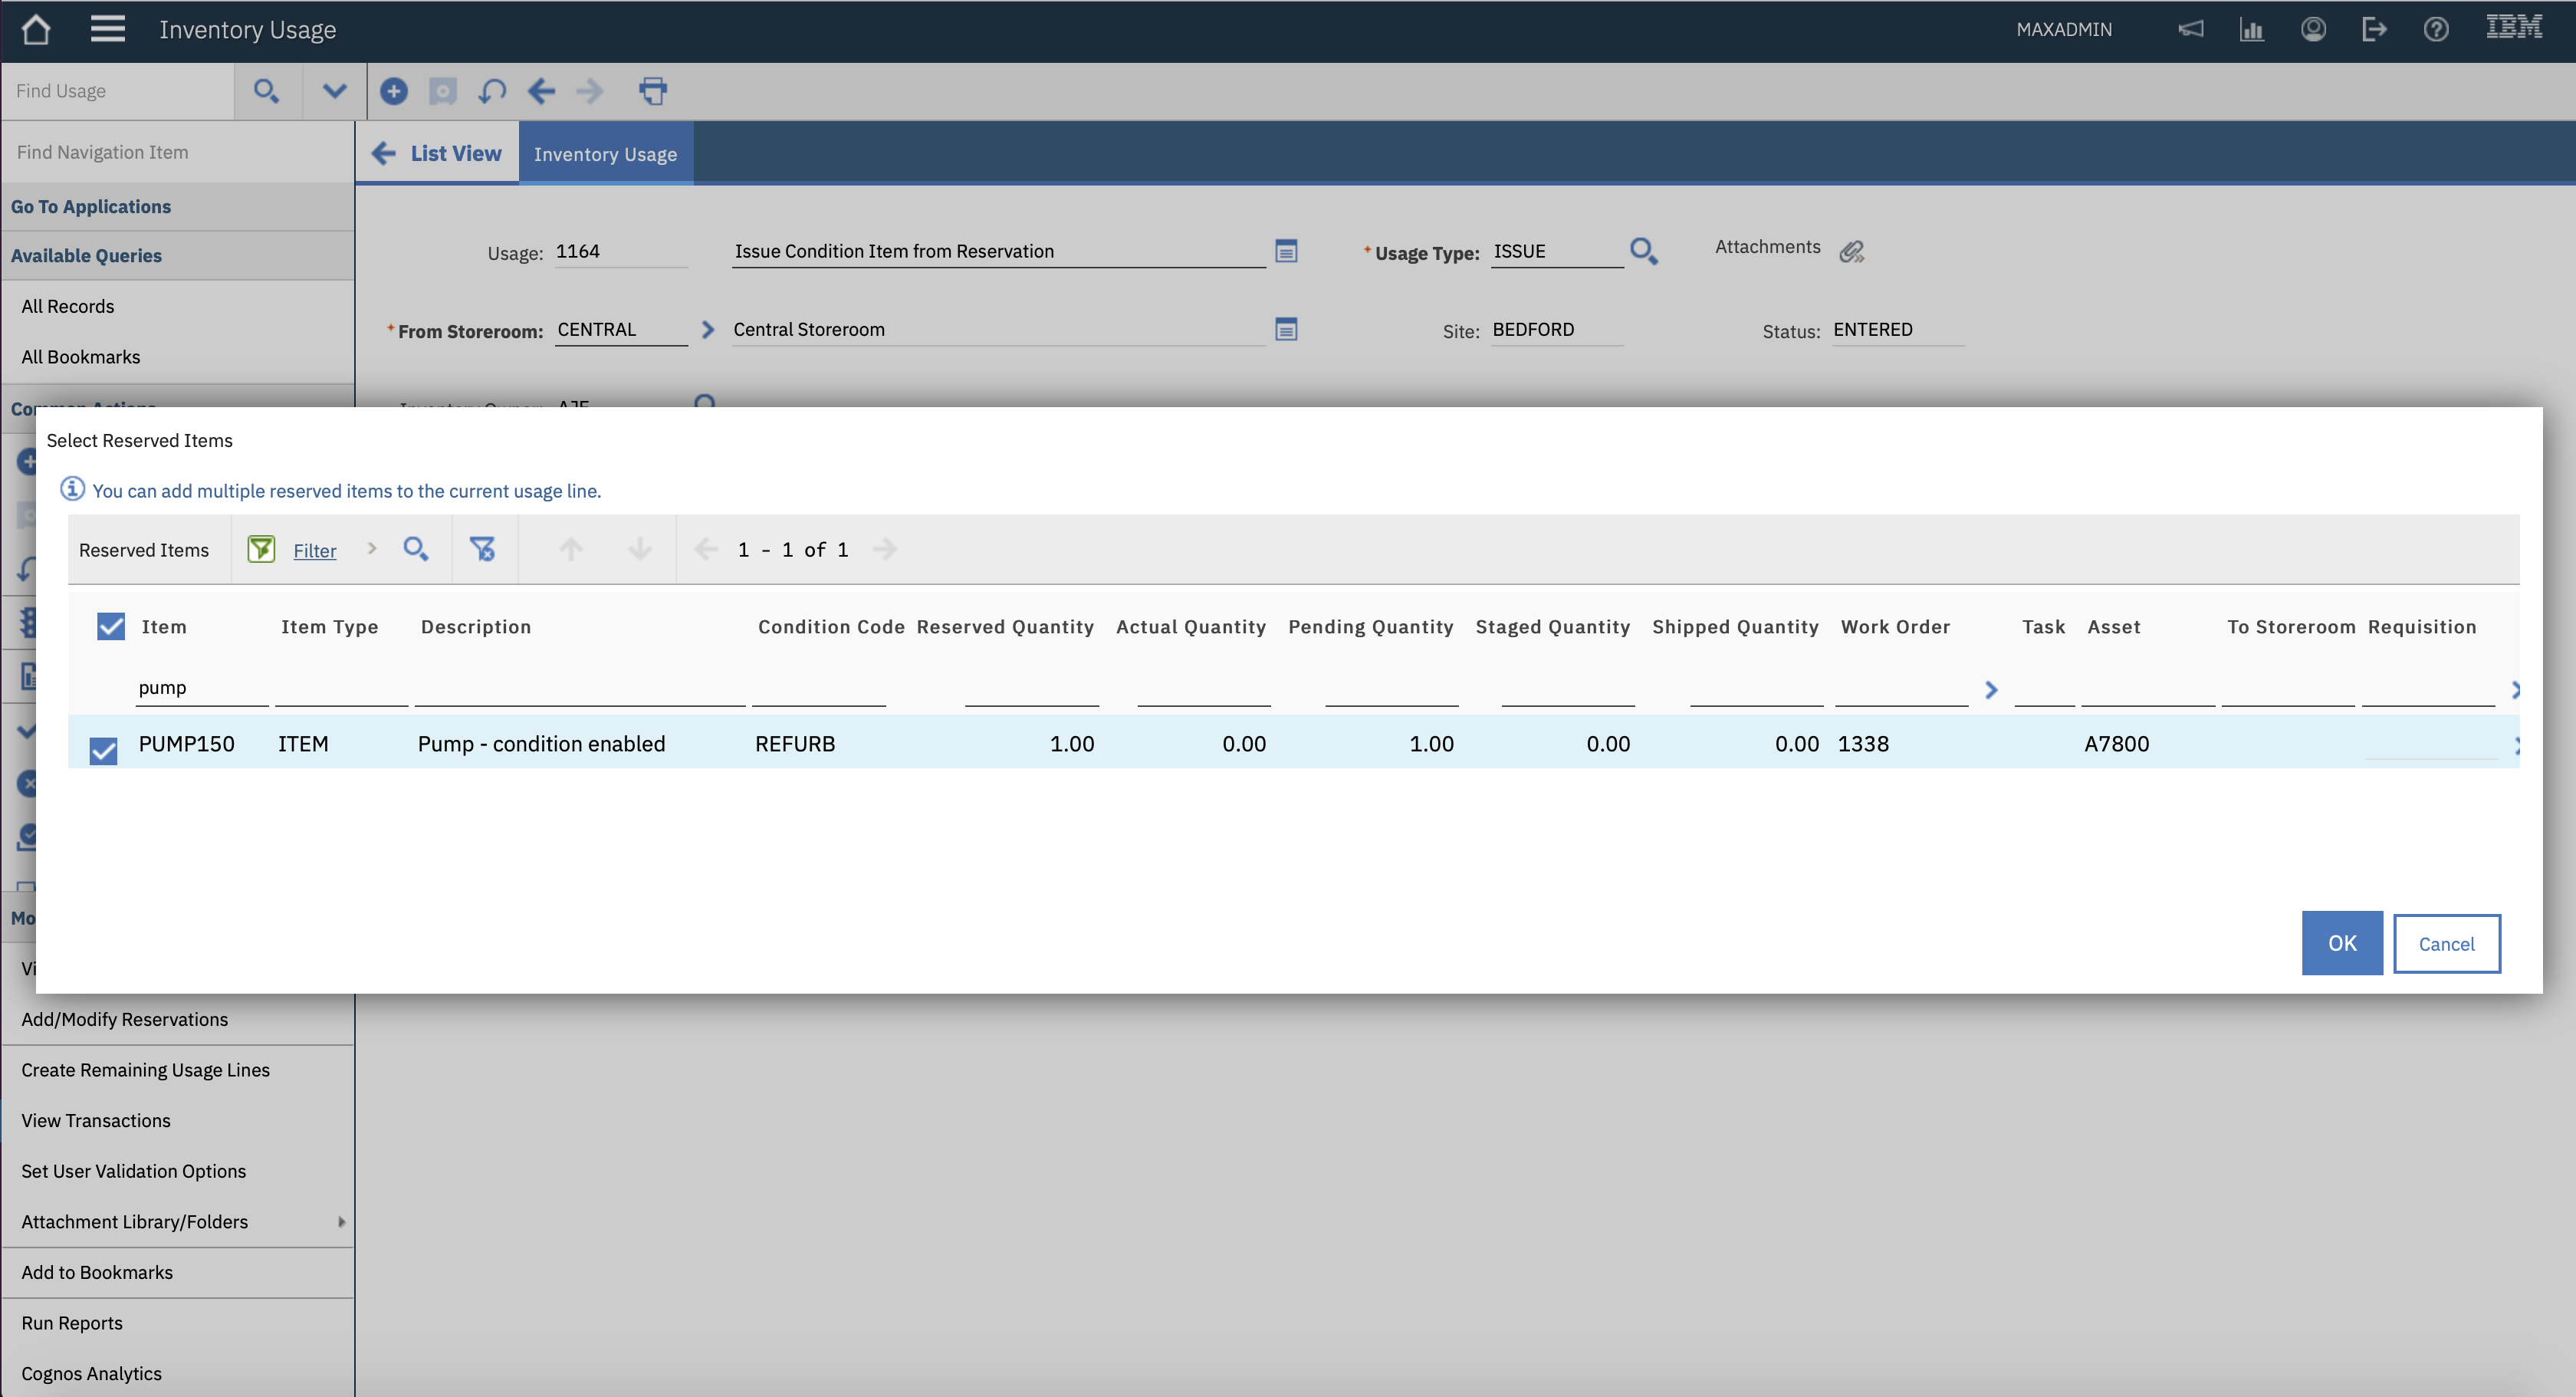Create a new usage record with plus icon
The image size is (2576, 1397).
(x=394, y=91)
